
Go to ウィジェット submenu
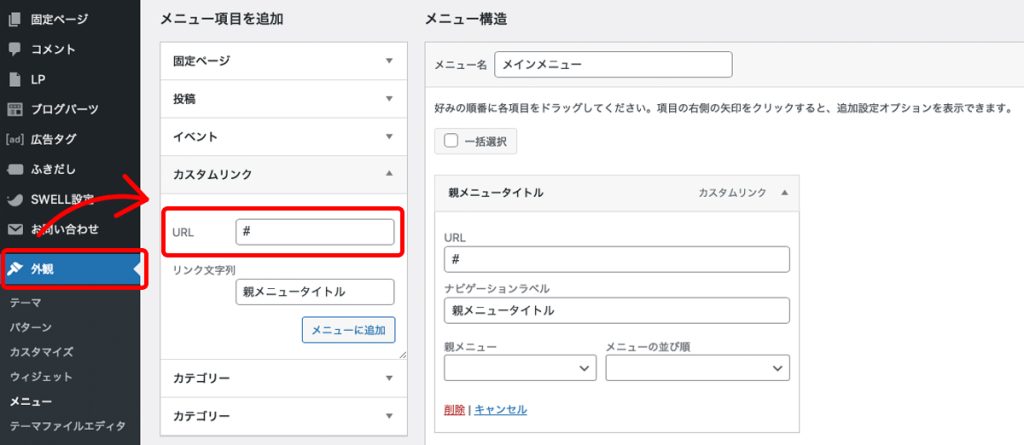pyautogui.click(x=41, y=377)
